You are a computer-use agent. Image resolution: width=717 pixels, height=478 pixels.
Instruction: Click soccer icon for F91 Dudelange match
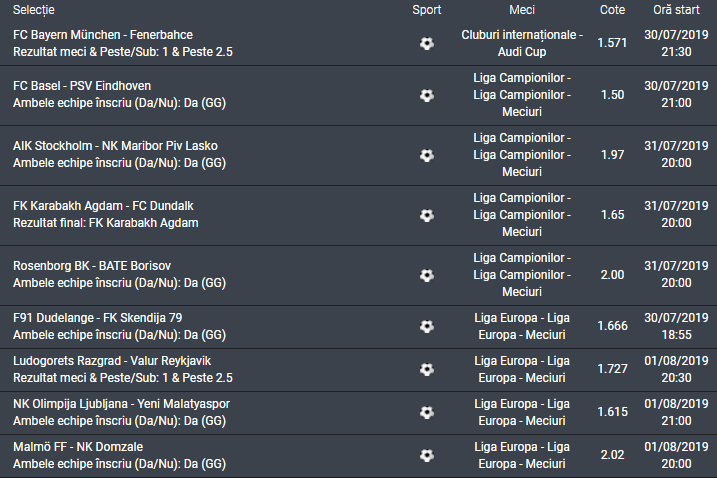[427, 326]
